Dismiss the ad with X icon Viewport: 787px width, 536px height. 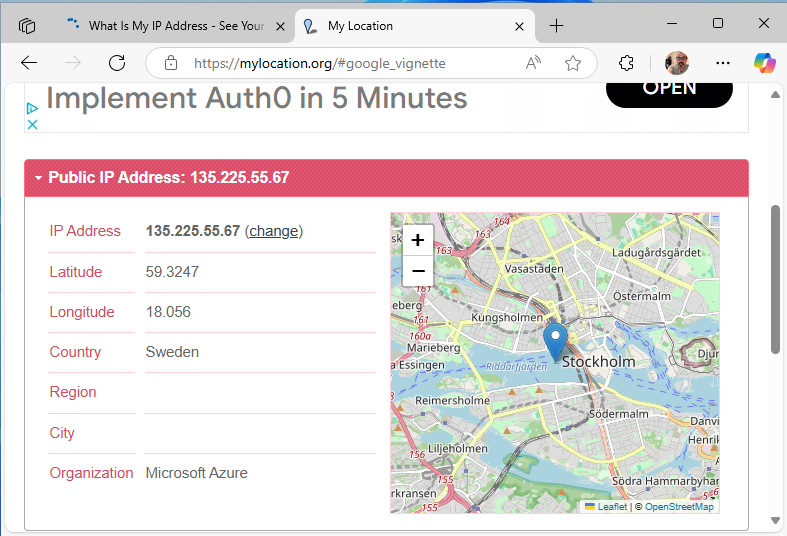[32, 124]
